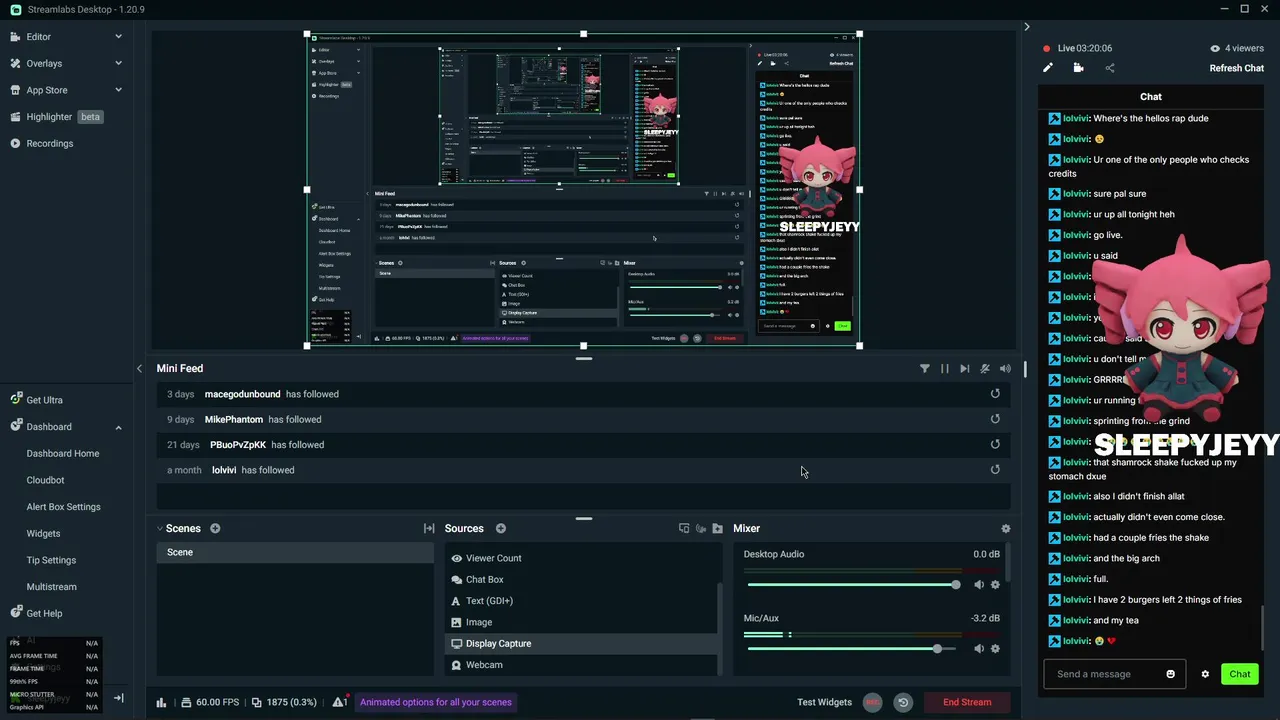This screenshot has height=720, width=1280.
Task: Expand the Editor chevron
Action: pos(118,37)
